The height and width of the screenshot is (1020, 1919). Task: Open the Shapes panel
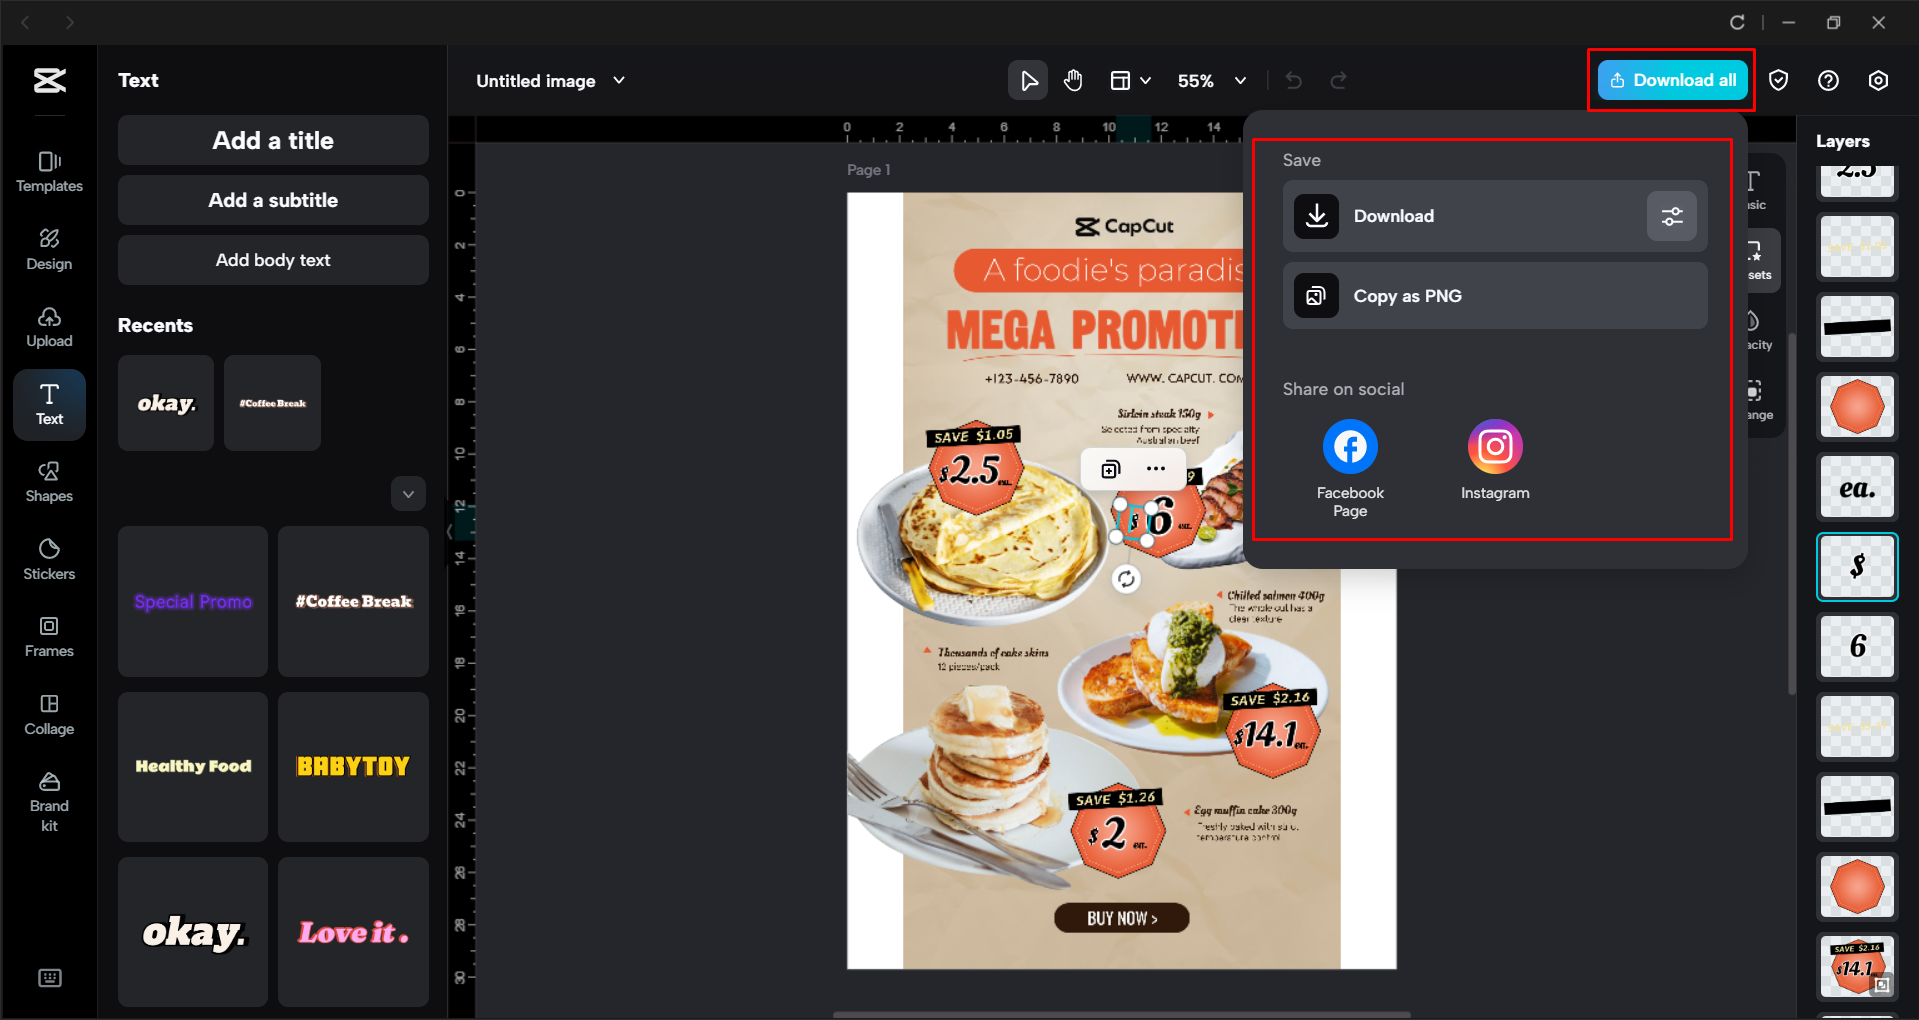pyautogui.click(x=48, y=483)
